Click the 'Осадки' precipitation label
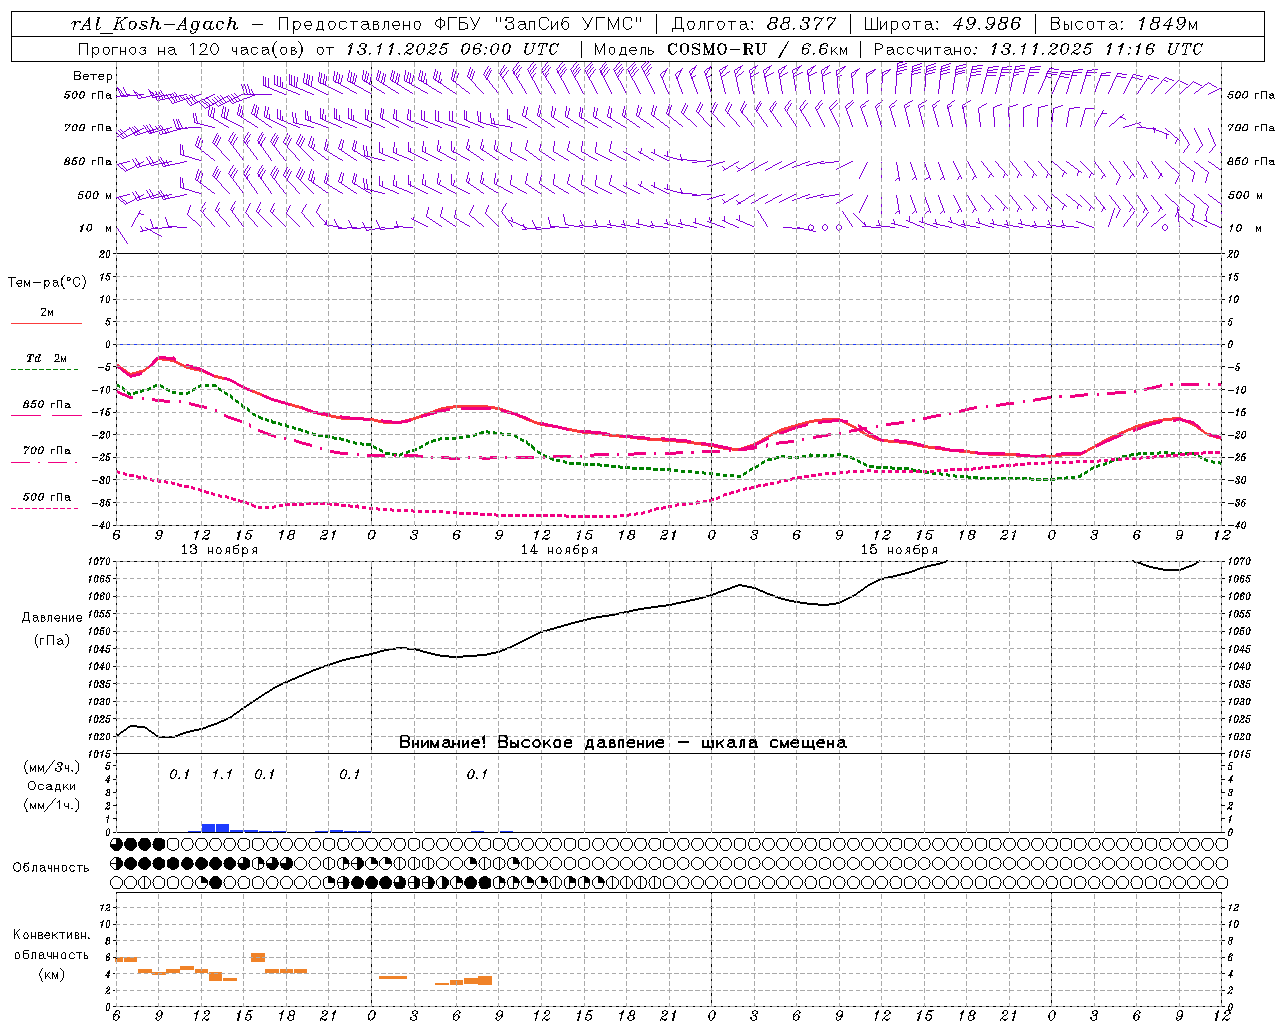 [52, 786]
